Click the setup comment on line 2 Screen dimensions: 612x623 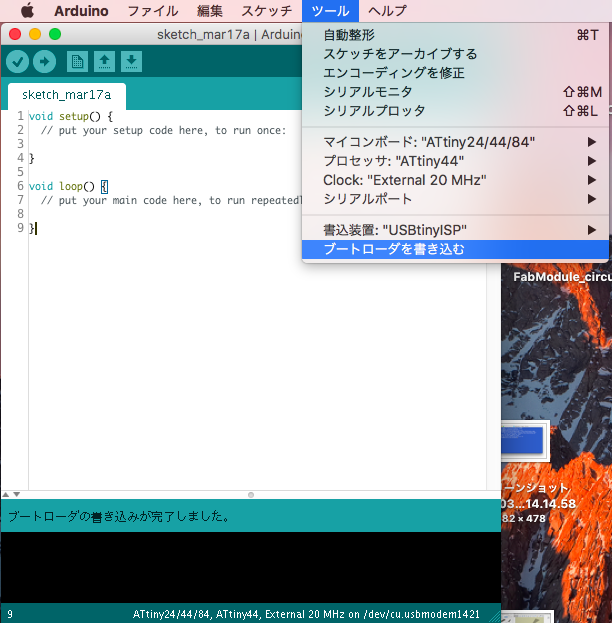point(163,130)
